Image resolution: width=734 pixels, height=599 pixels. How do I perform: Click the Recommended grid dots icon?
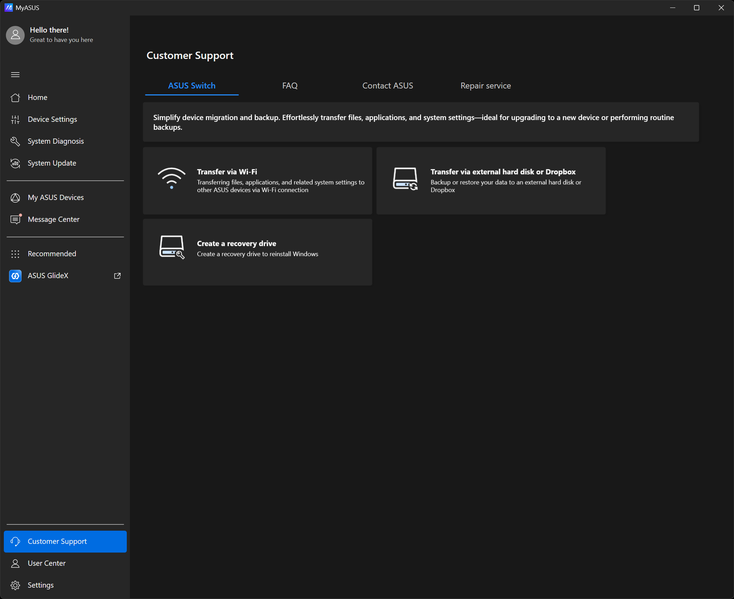[15, 254]
